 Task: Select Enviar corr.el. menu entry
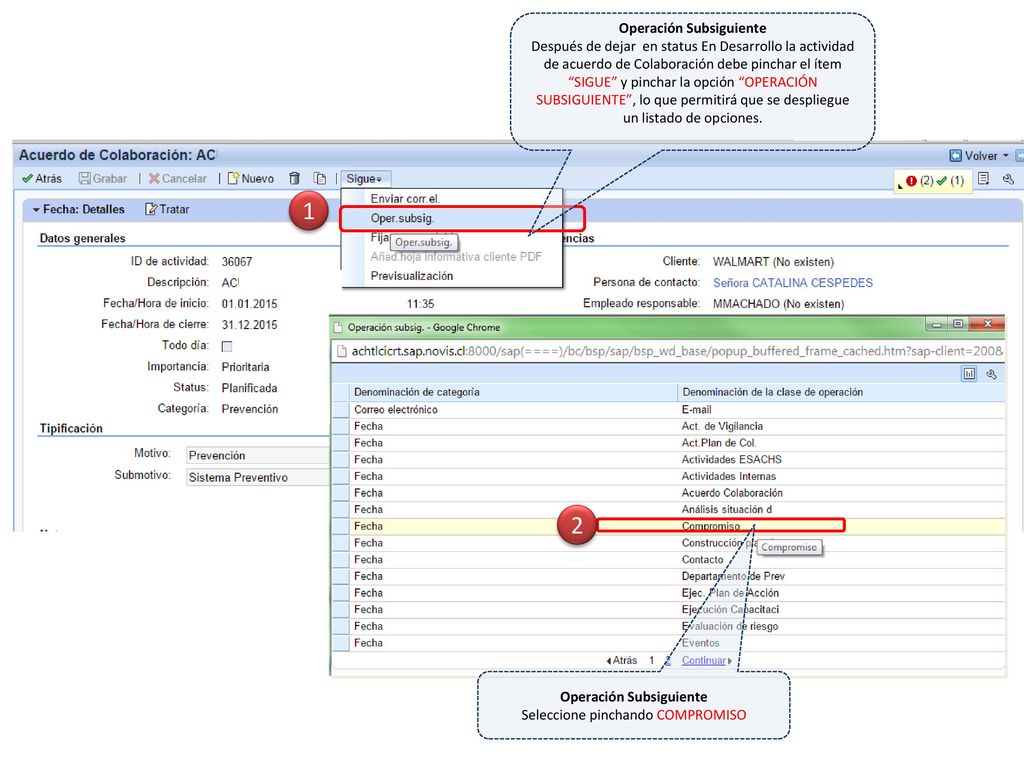[x=405, y=199]
